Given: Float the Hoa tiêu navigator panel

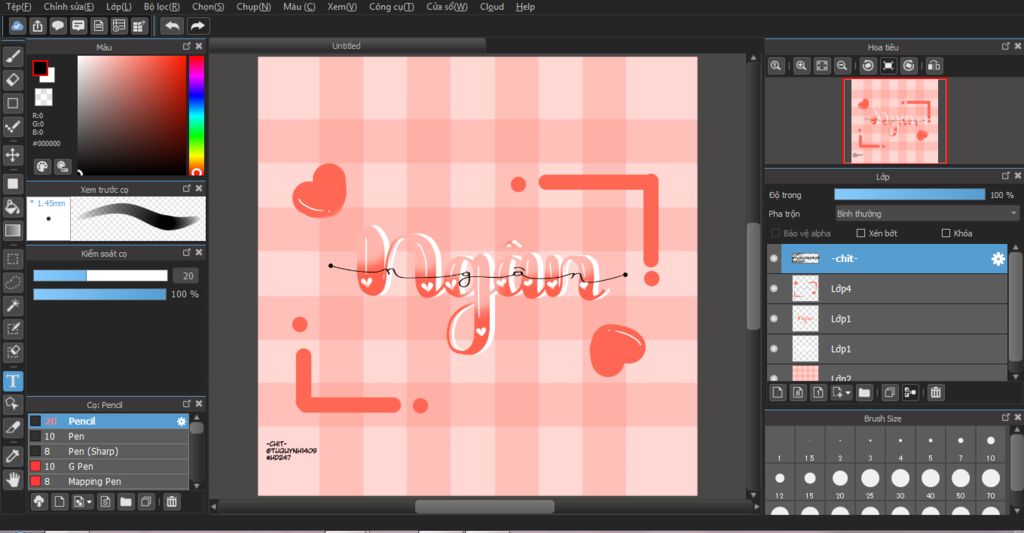Looking at the screenshot, I should [1006, 46].
